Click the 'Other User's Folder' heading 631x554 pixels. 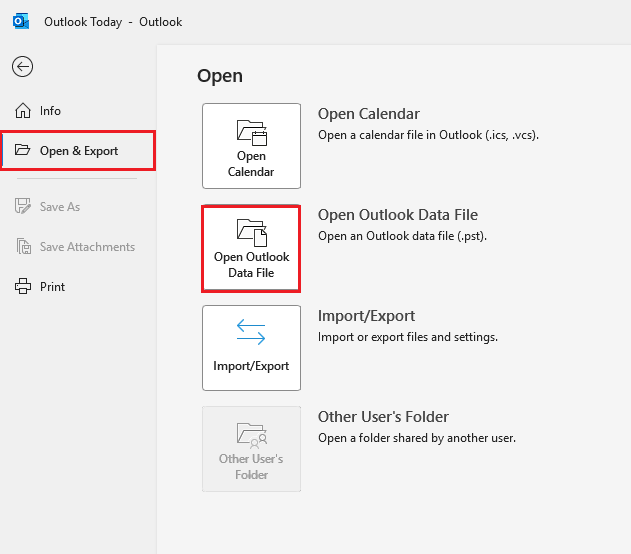click(x=383, y=417)
